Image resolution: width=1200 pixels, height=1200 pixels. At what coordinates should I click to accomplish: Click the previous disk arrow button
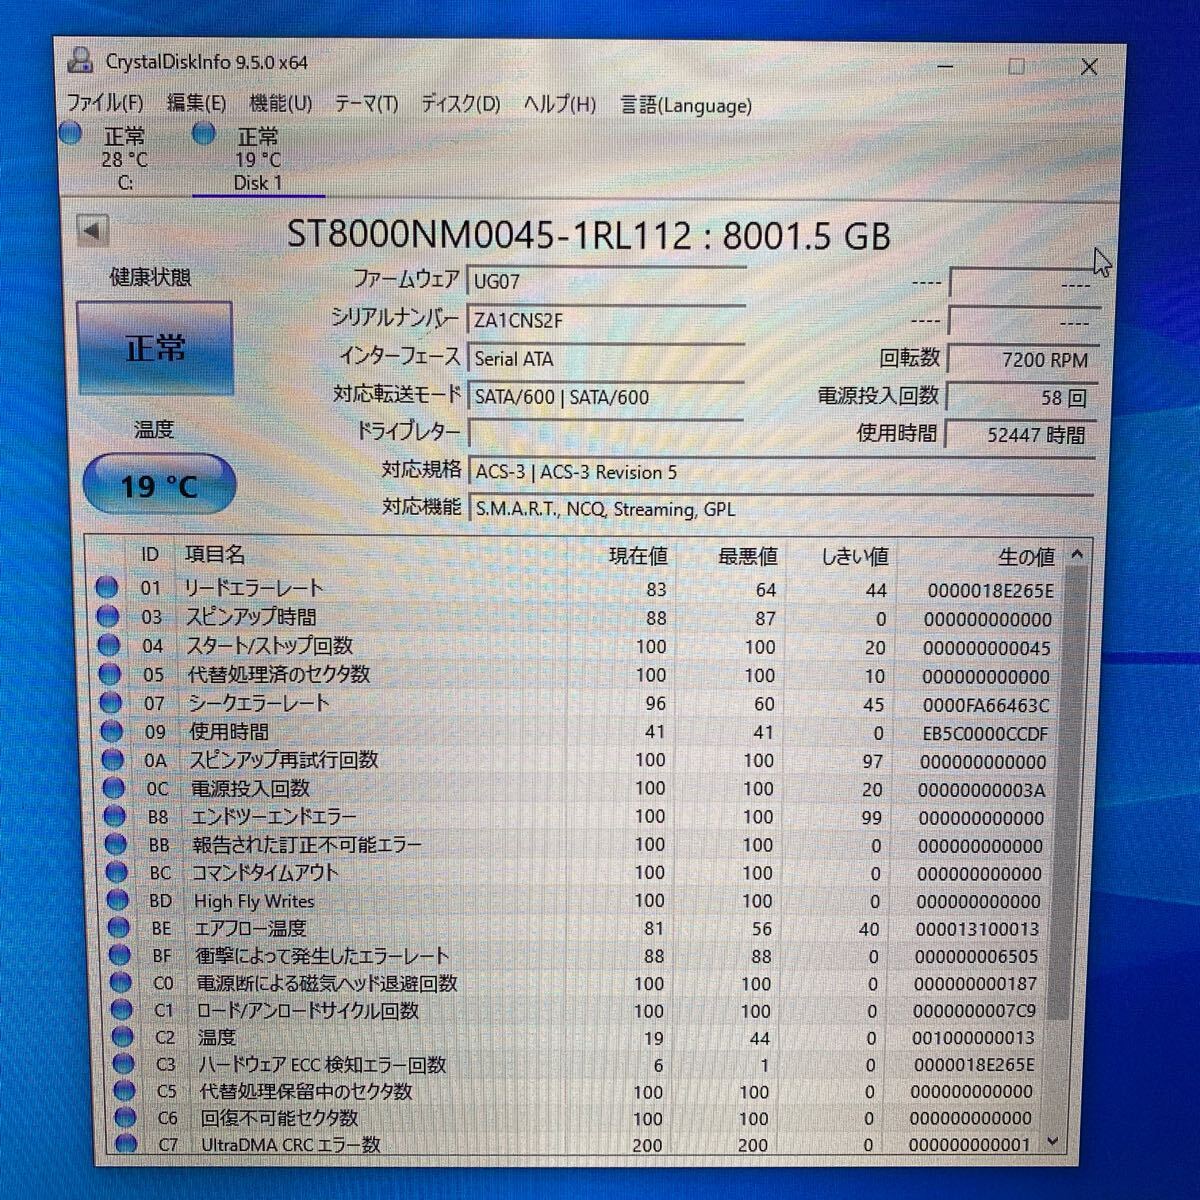click(x=92, y=232)
